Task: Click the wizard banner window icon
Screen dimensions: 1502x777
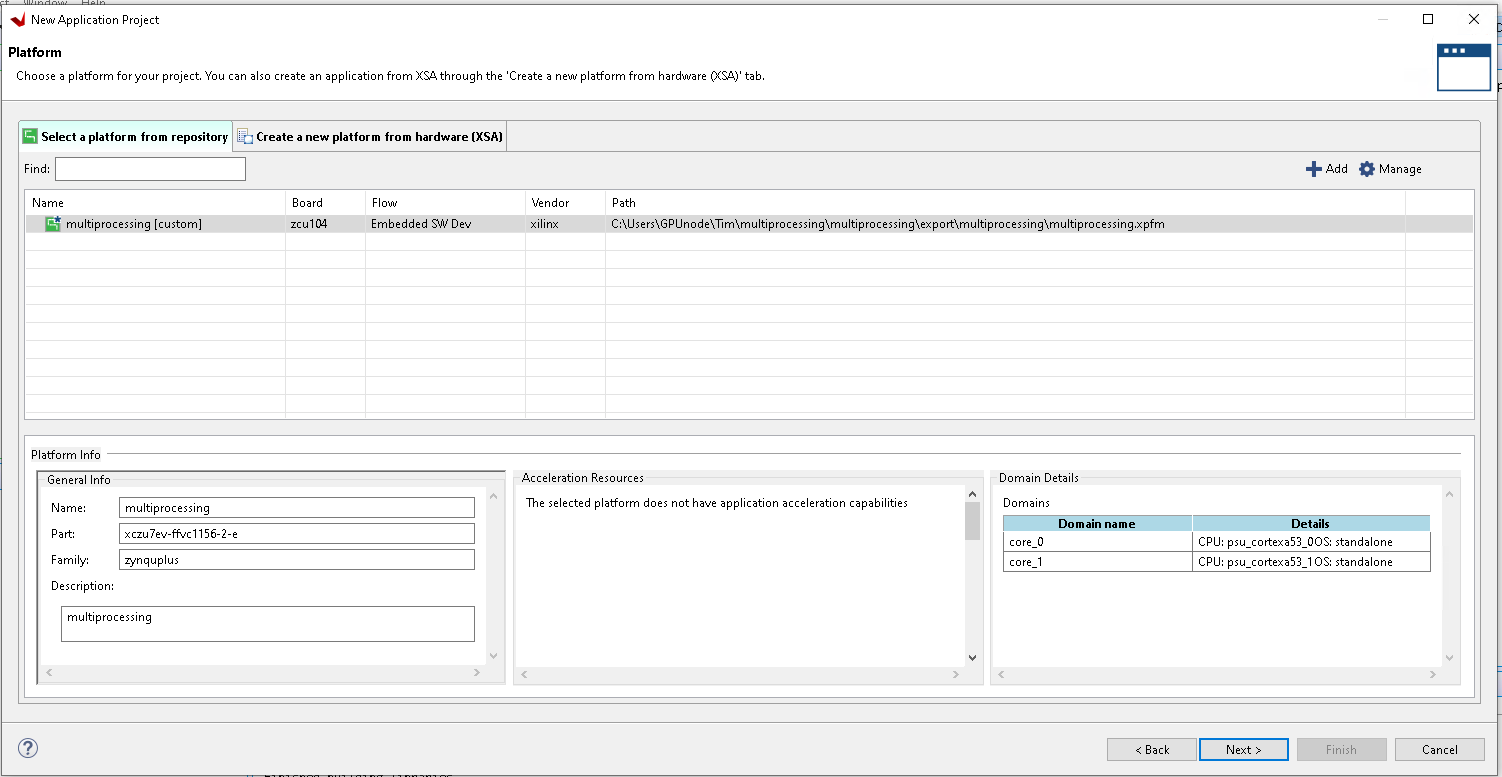Action: click(x=1463, y=67)
